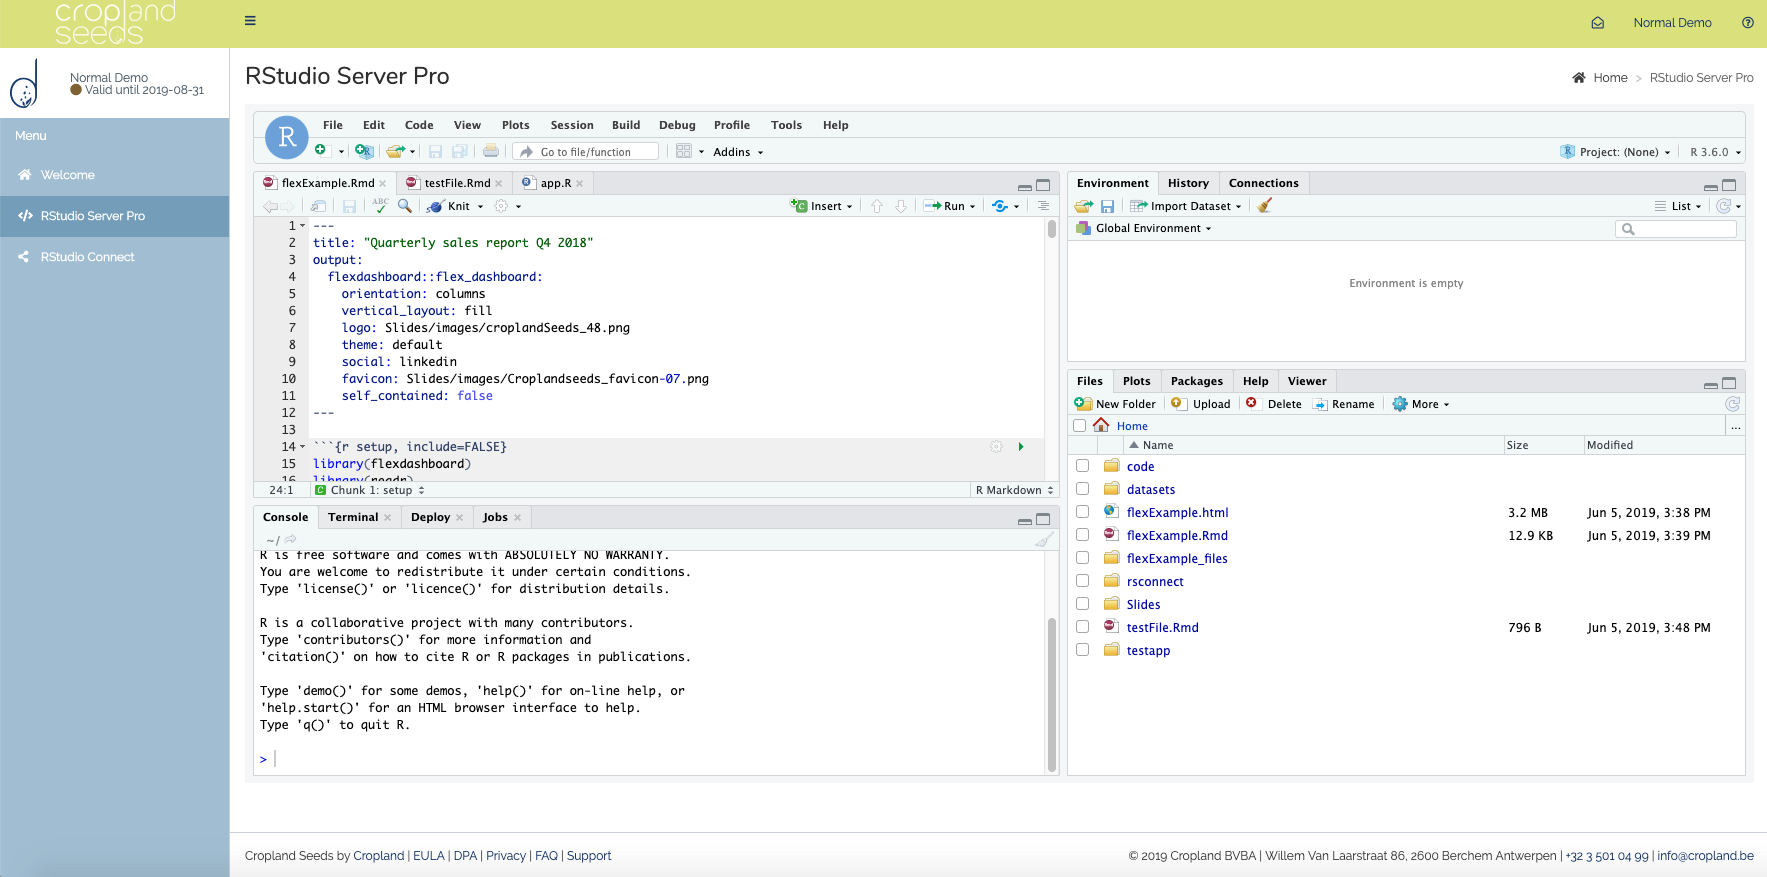Check the box next to flexExample.Rmd file
1767x877 pixels.
tap(1082, 535)
